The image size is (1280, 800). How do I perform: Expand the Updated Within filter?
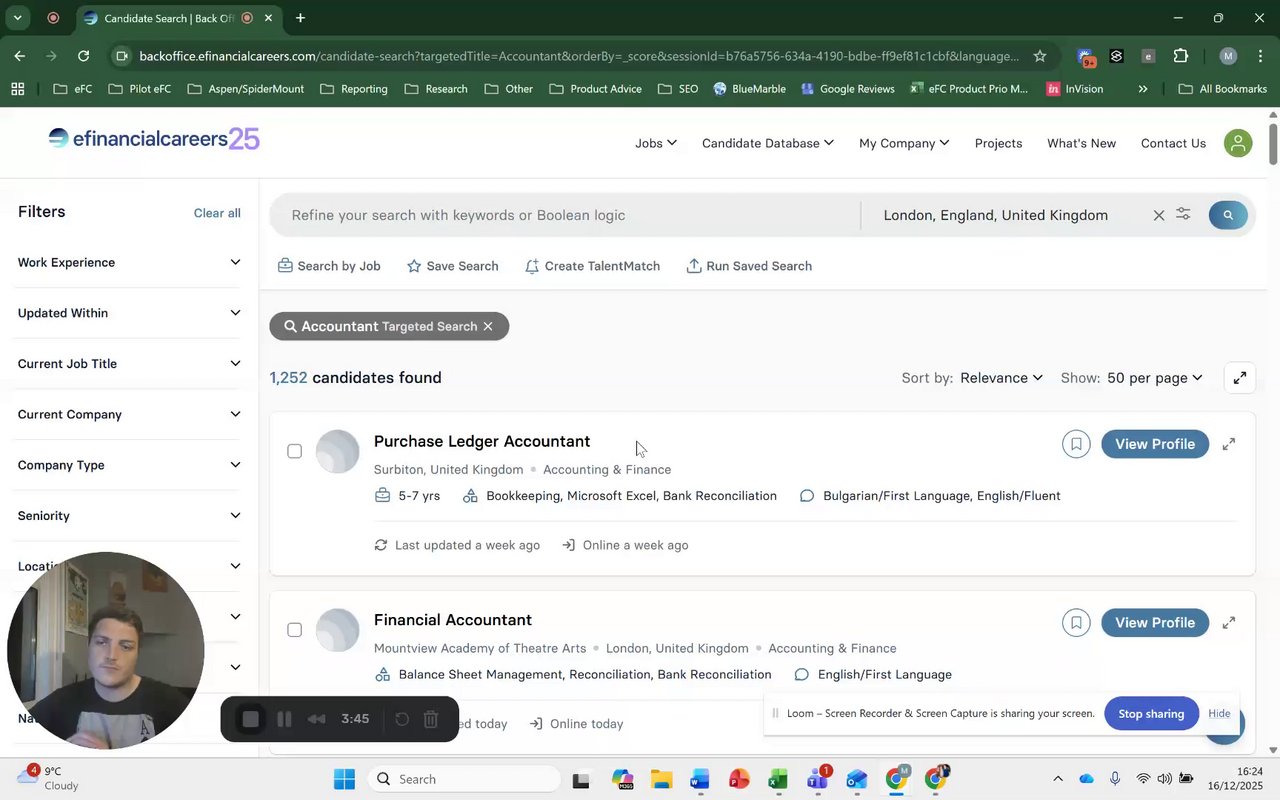(129, 313)
